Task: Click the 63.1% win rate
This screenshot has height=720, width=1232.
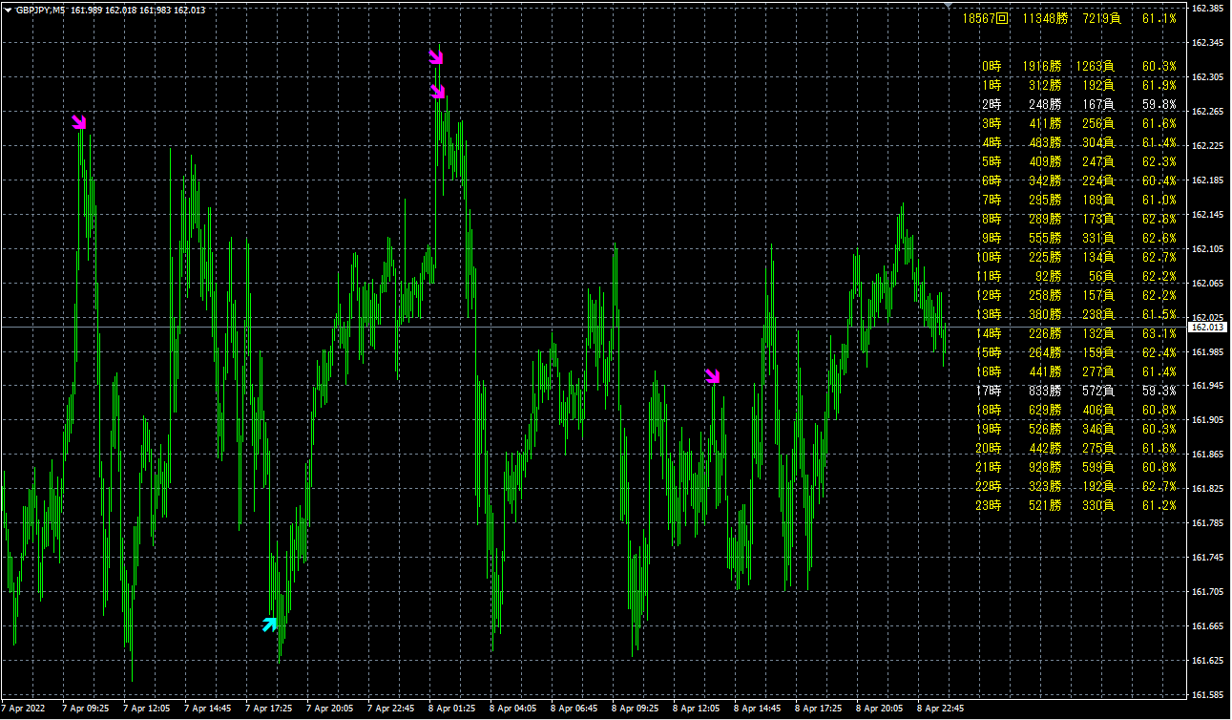Action: click(1159, 334)
